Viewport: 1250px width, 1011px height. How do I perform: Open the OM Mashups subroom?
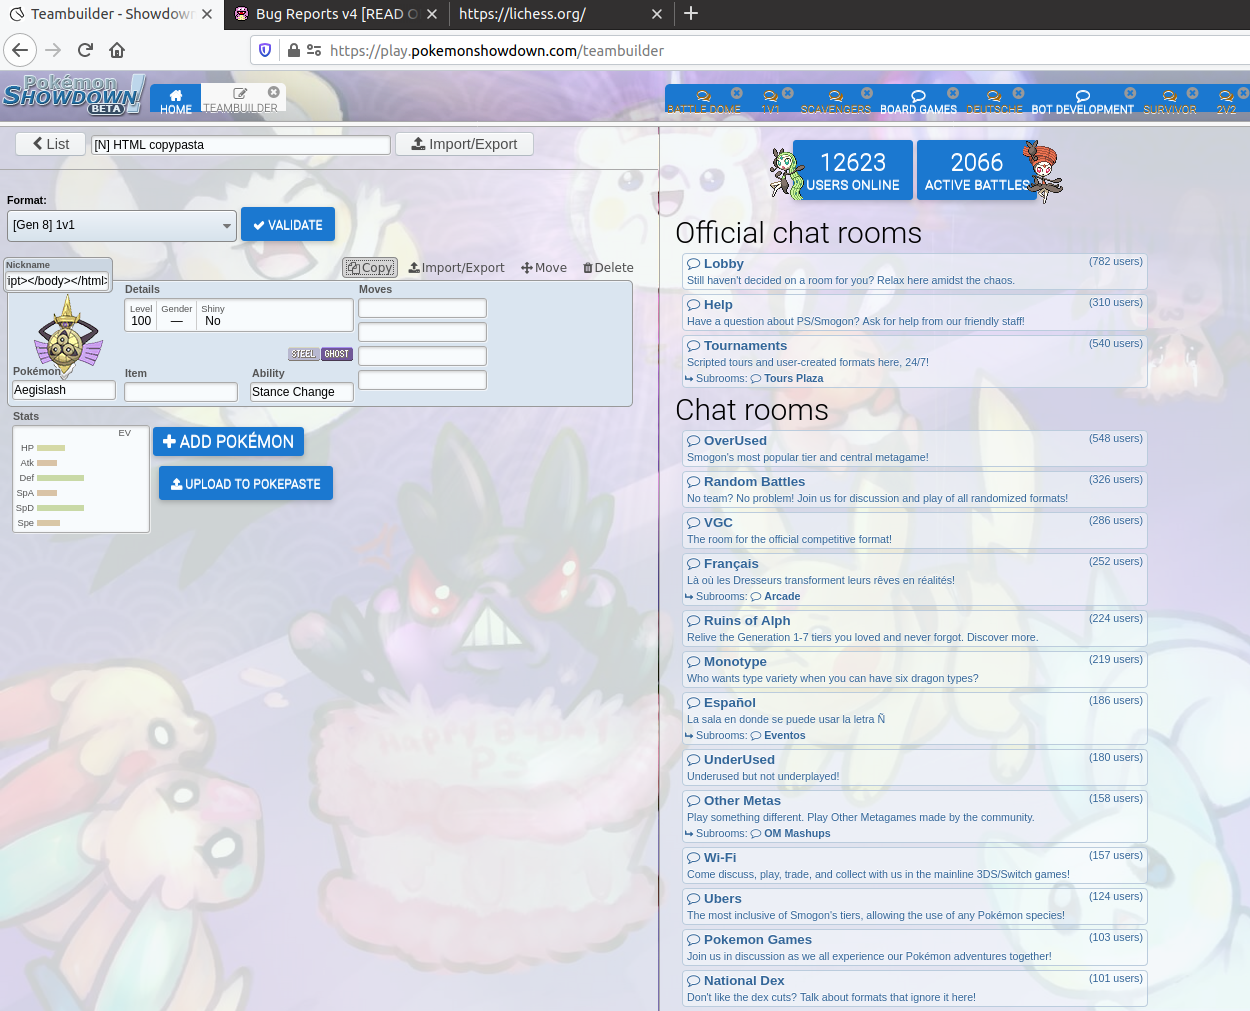pyautogui.click(x=790, y=833)
